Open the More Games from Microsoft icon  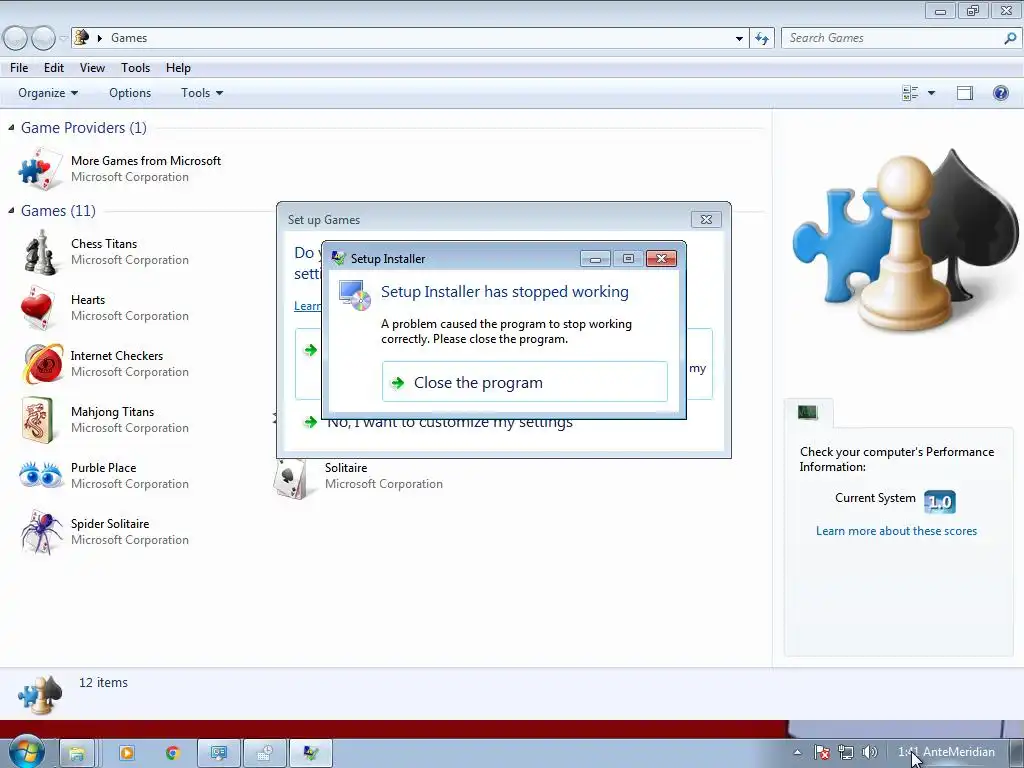tap(40, 168)
